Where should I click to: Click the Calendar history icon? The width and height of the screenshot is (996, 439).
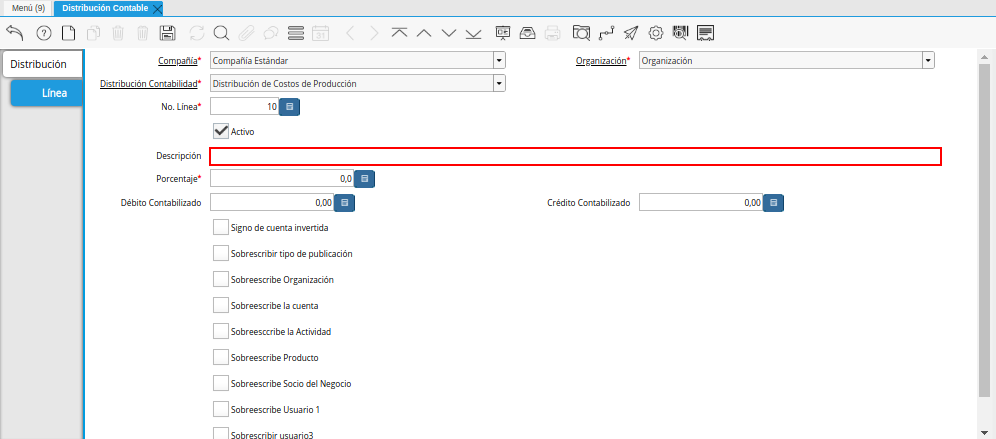pos(321,33)
